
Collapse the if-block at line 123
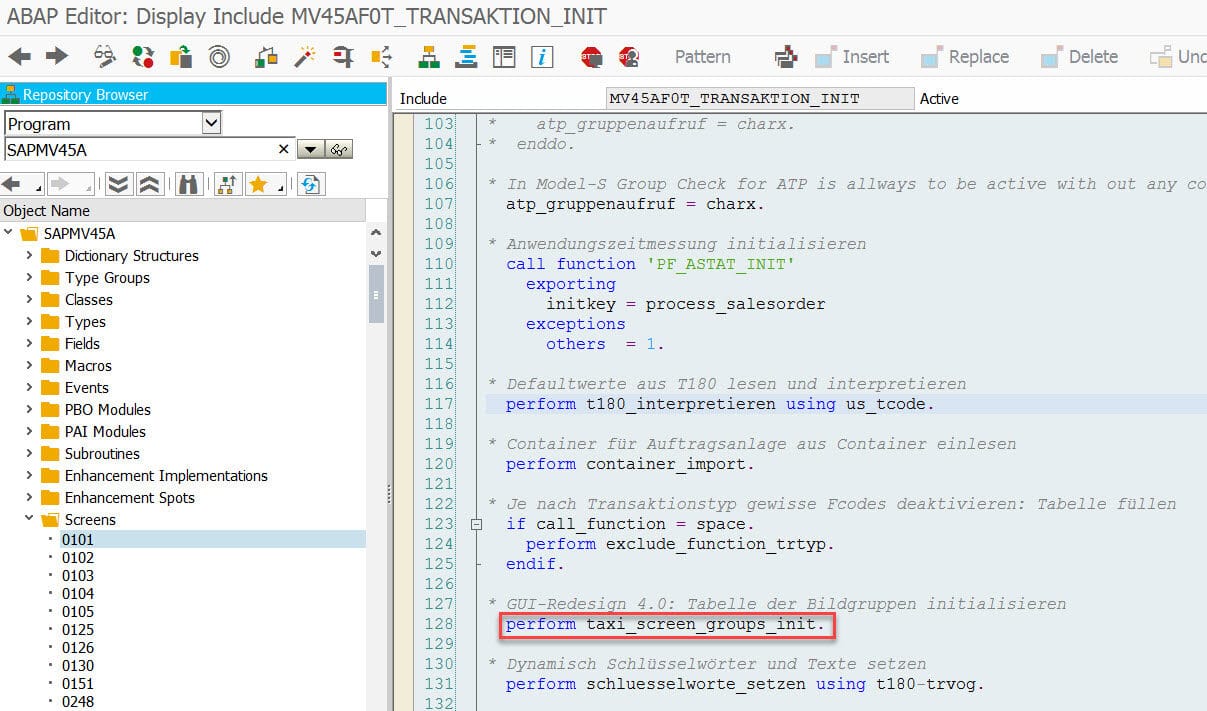(x=477, y=524)
